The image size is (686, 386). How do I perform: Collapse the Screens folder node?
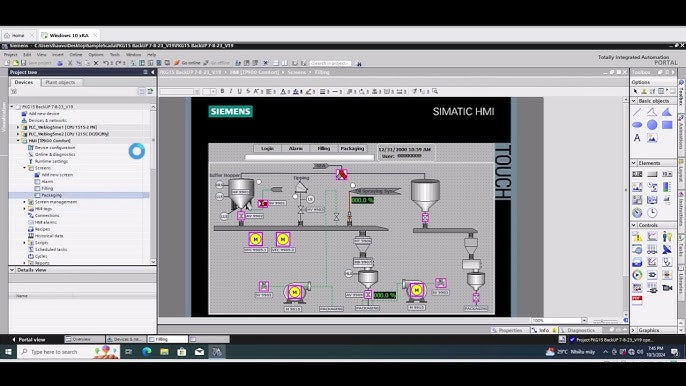tap(24, 168)
